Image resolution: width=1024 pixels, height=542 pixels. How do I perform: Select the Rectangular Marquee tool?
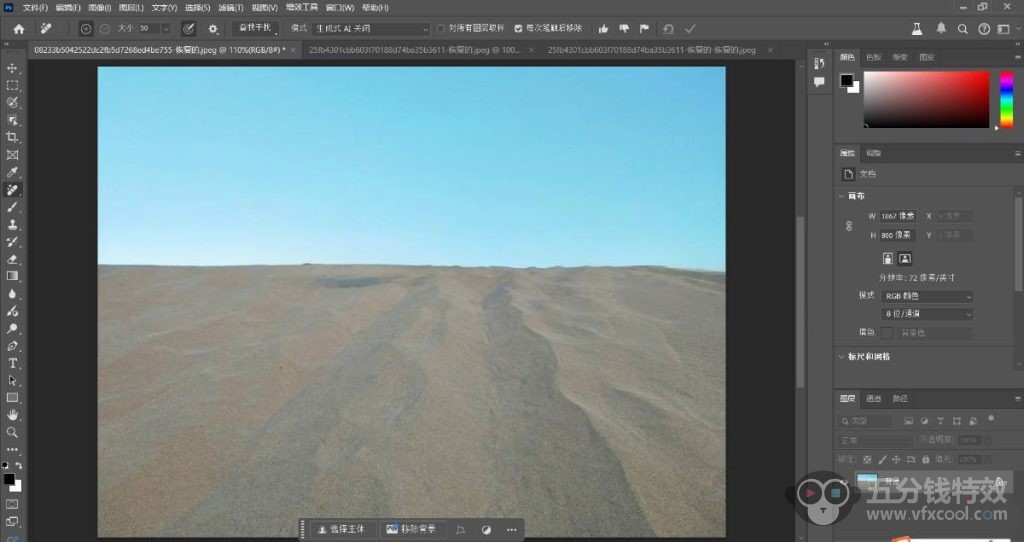click(x=12, y=86)
